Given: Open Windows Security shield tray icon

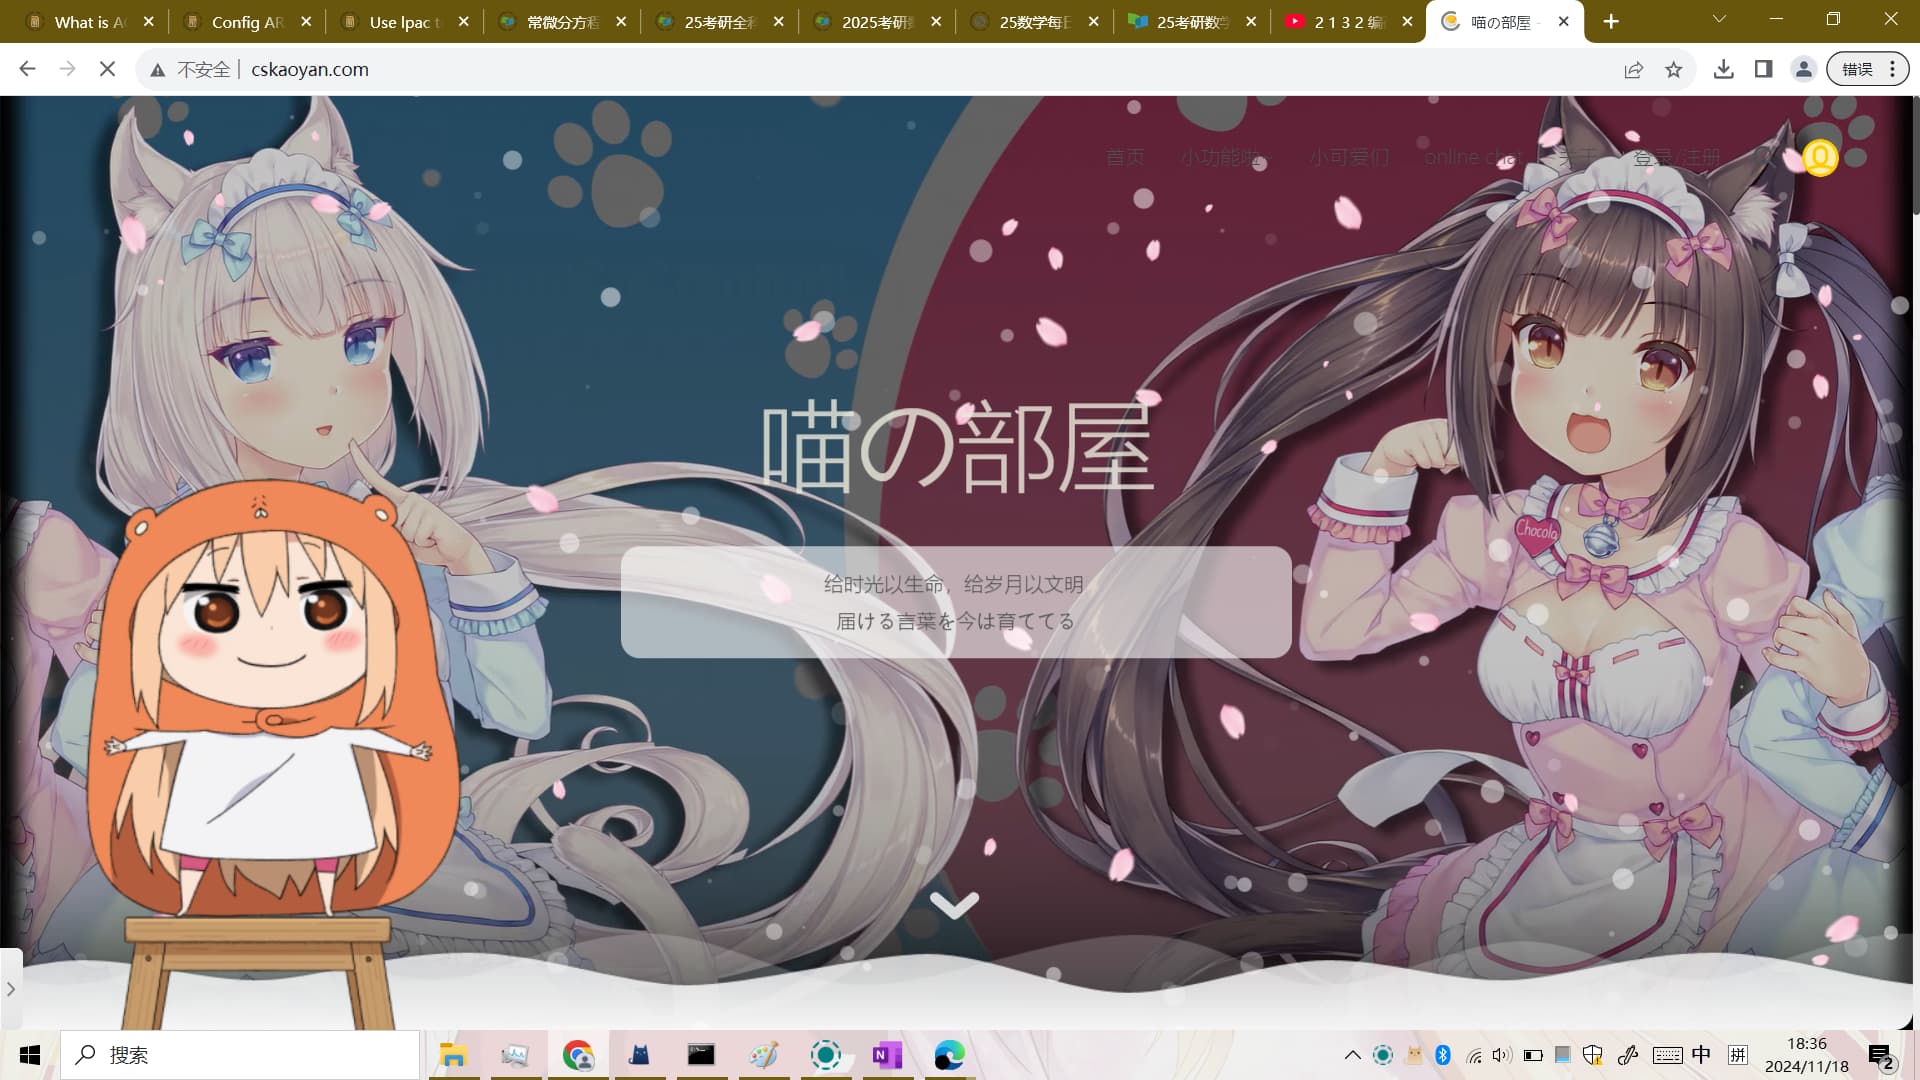Looking at the screenshot, I should tap(1593, 1055).
